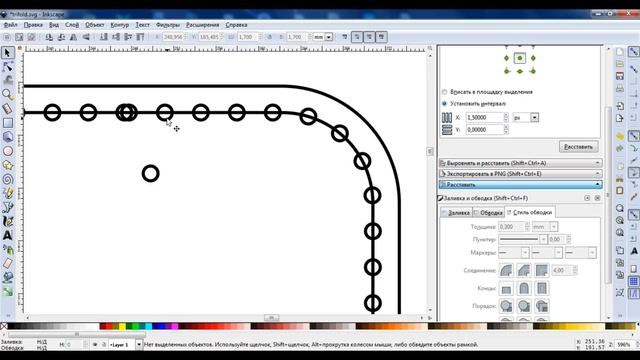The height and width of the screenshot is (360, 640).
Task: Click the miter join icon
Action: point(541,270)
